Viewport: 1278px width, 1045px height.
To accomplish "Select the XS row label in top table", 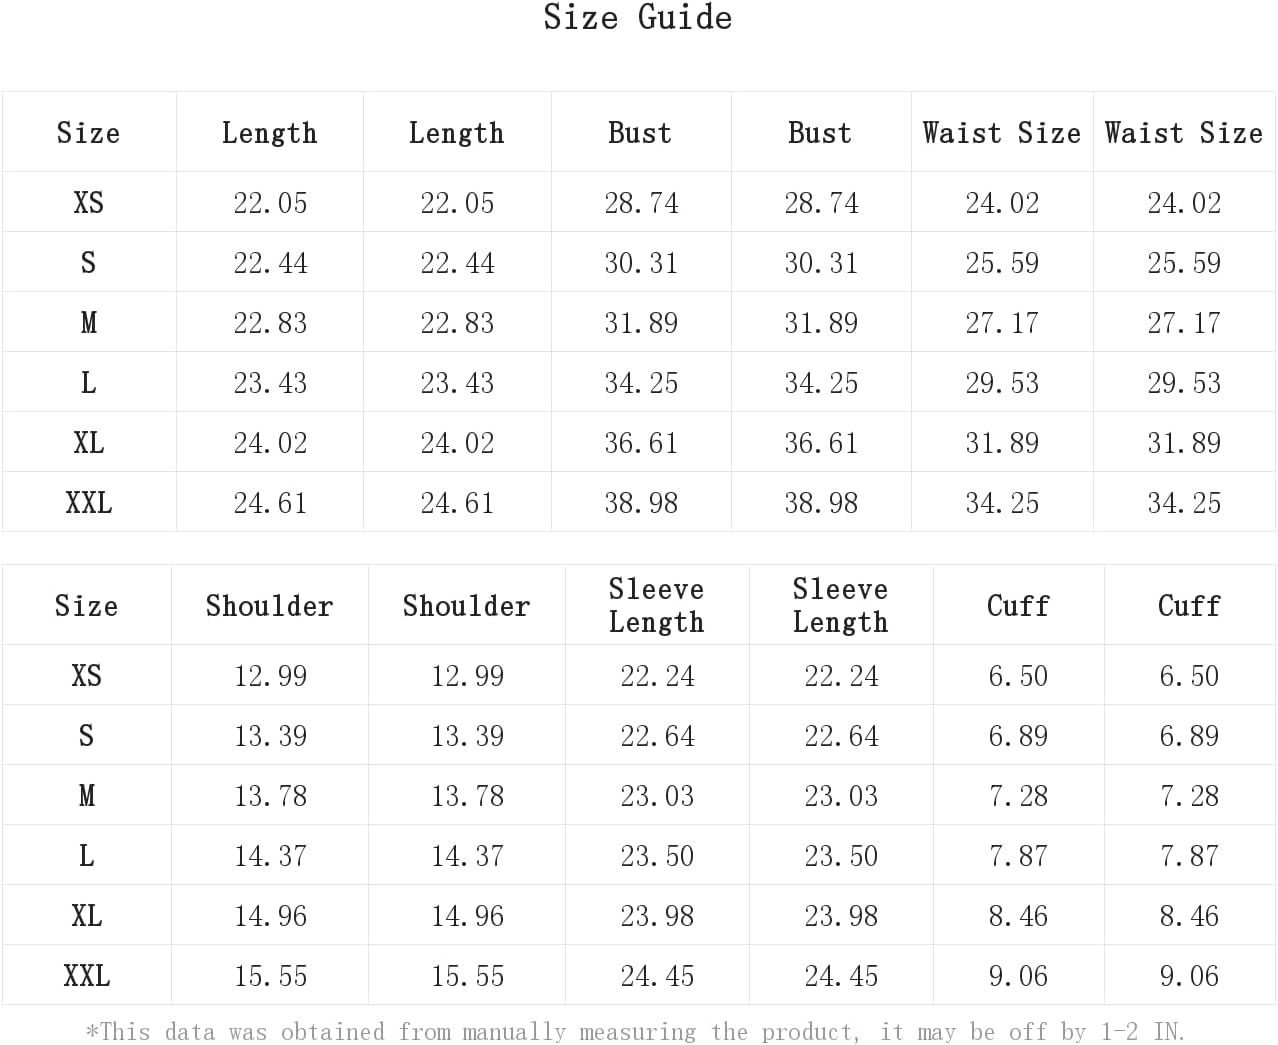I will [89, 203].
